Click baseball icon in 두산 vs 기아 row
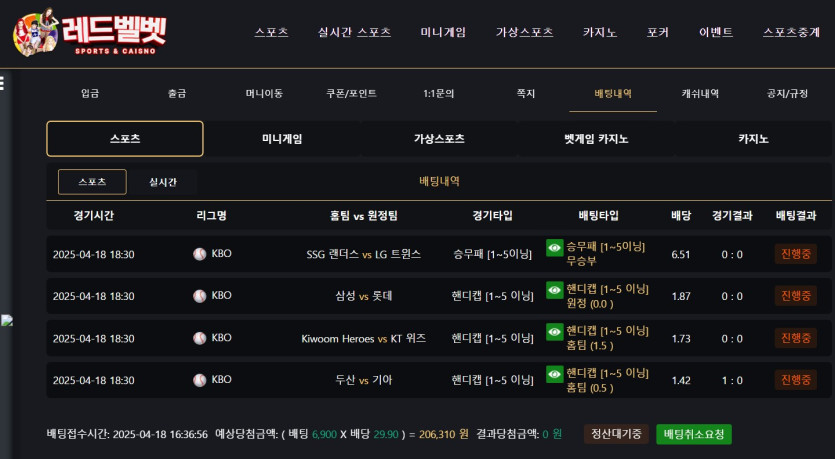The width and height of the screenshot is (835, 459). (x=199, y=380)
